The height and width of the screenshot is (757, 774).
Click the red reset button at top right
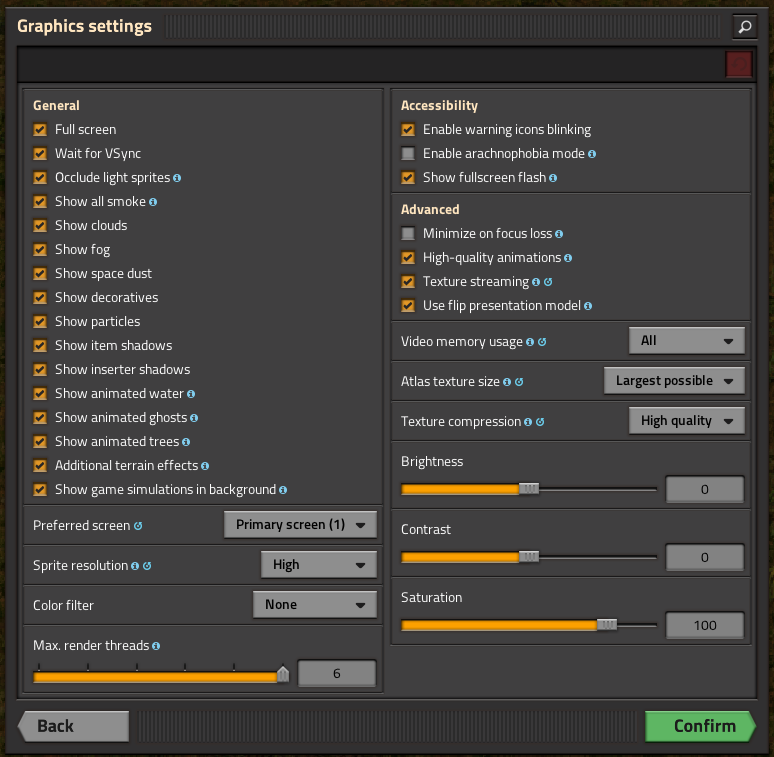(x=738, y=64)
